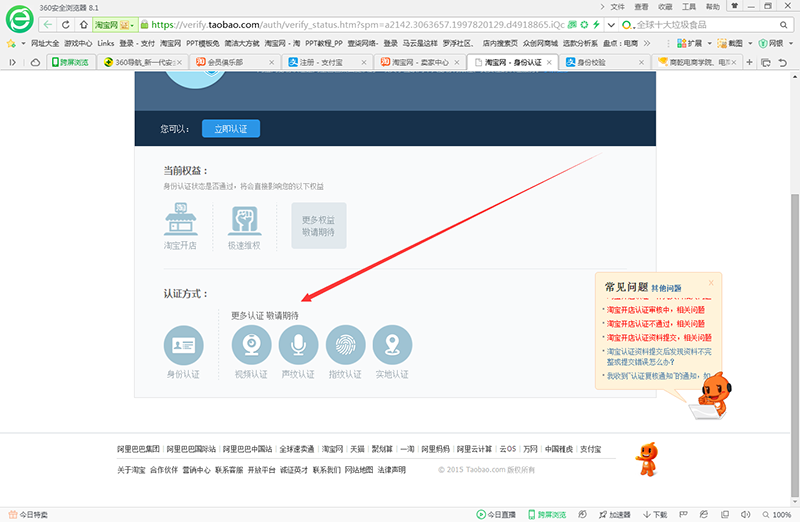Viewport: 800px width, 522px height.
Task: Click the green lock security icon
Action: 144,24
